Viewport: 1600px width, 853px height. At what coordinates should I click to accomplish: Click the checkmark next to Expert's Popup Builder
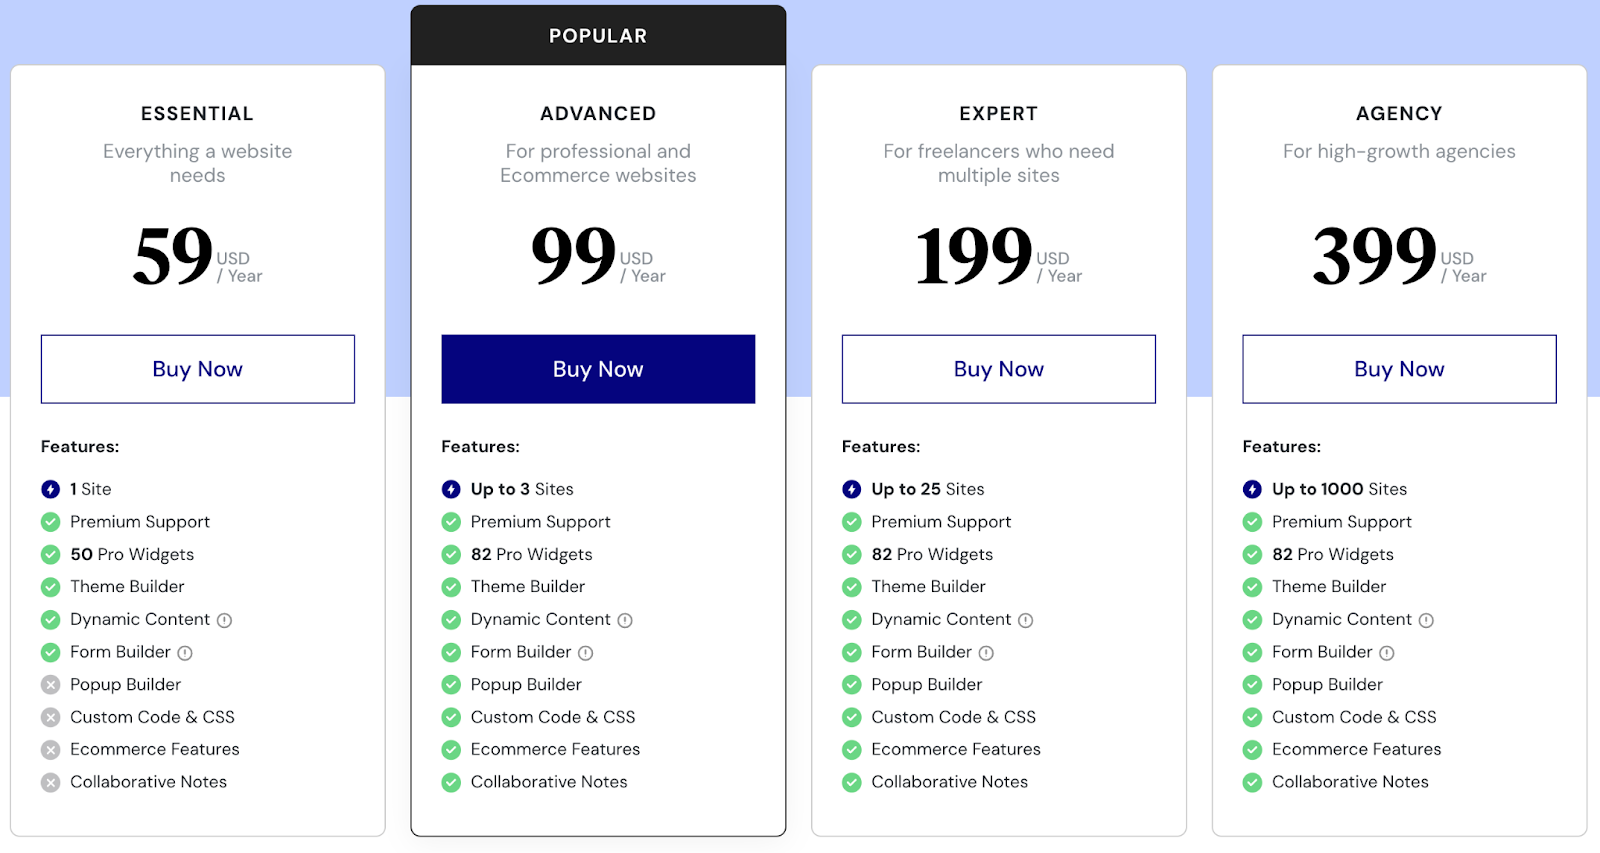[x=852, y=684]
